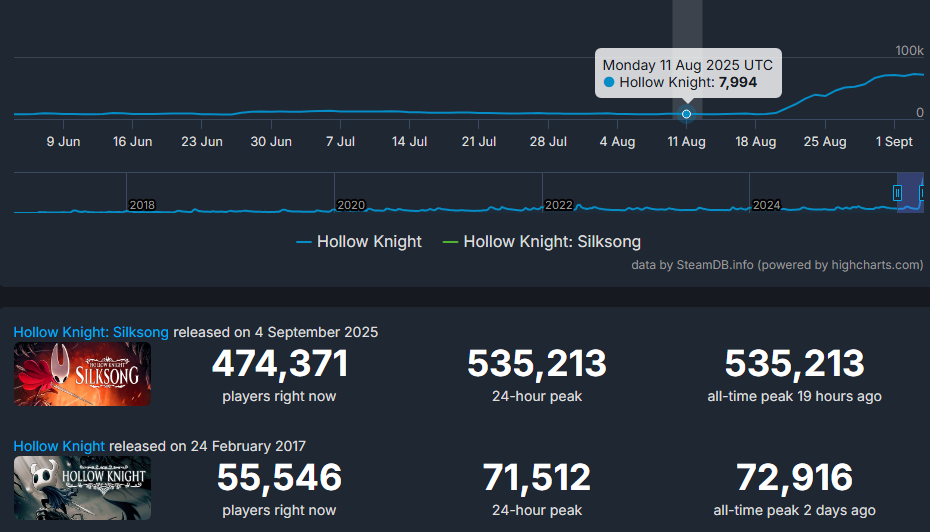The height and width of the screenshot is (532, 930).
Task: Click the '4 Aug' axis label
Action: click(617, 142)
